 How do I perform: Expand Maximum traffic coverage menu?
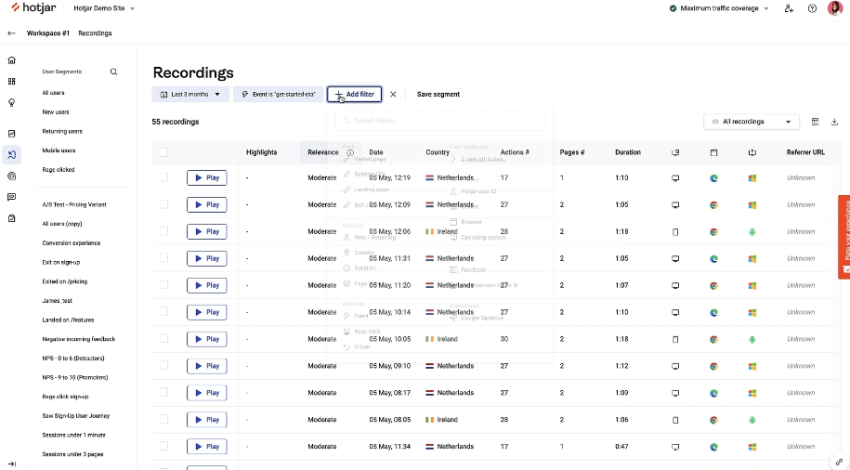(x=719, y=8)
